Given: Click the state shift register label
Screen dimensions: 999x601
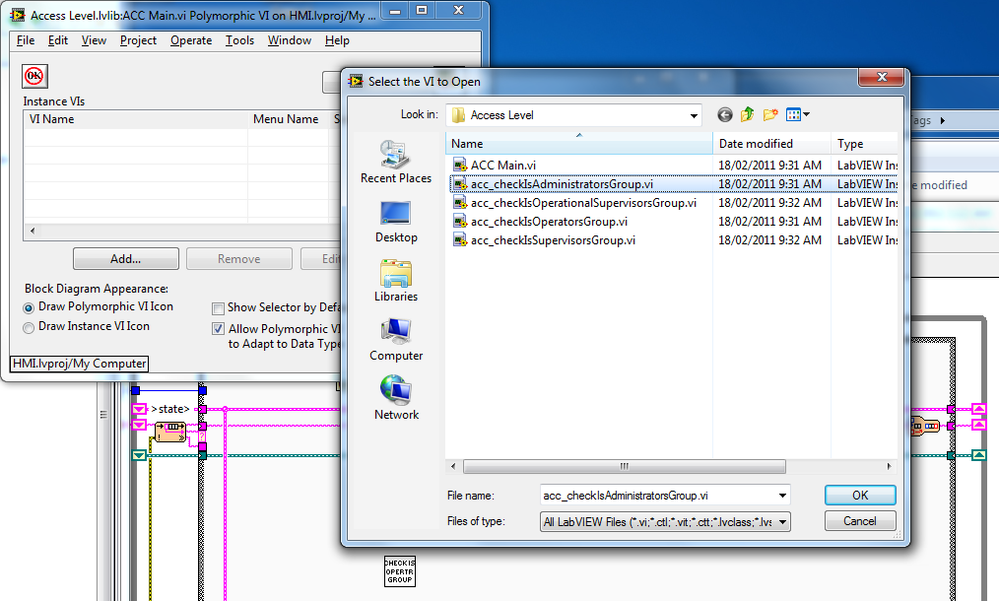Looking at the screenshot, I should click(x=170, y=409).
